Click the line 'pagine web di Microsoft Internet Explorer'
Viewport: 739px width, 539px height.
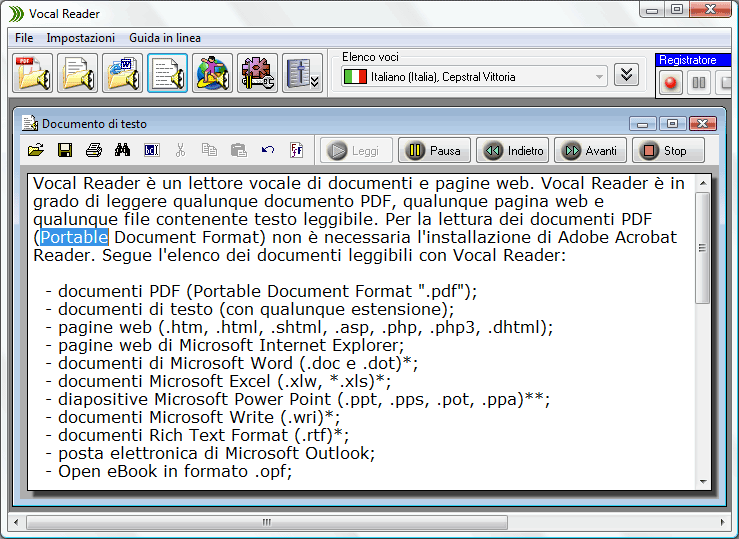(224, 345)
